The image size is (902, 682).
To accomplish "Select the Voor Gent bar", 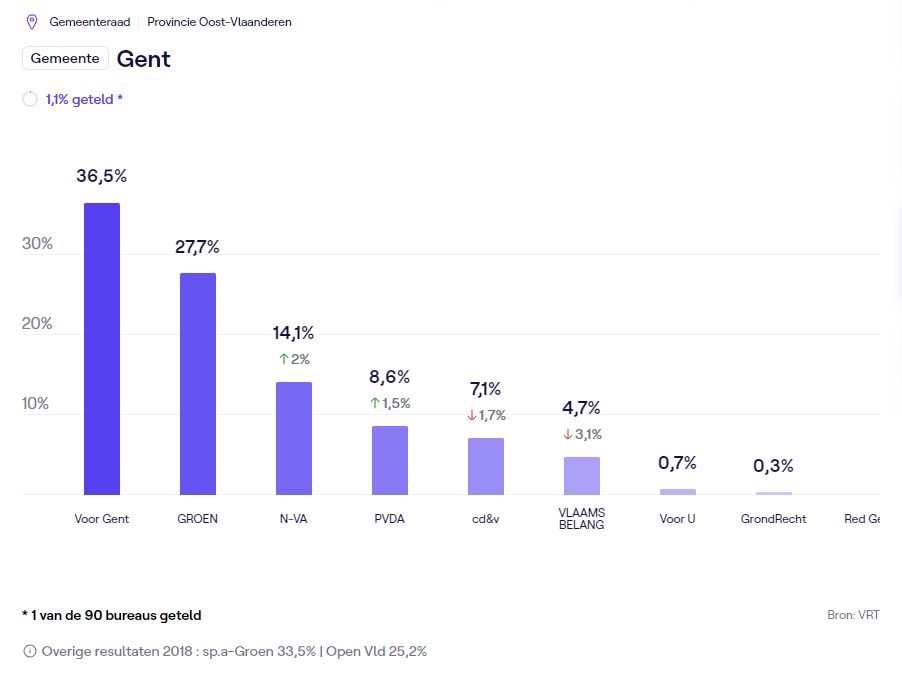I will coord(102,348).
